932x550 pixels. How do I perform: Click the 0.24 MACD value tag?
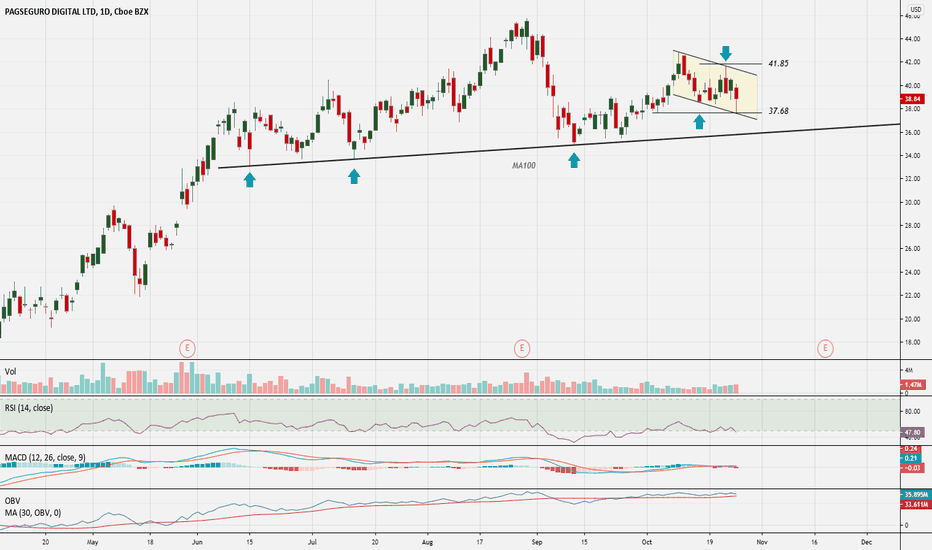pos(912,449)
